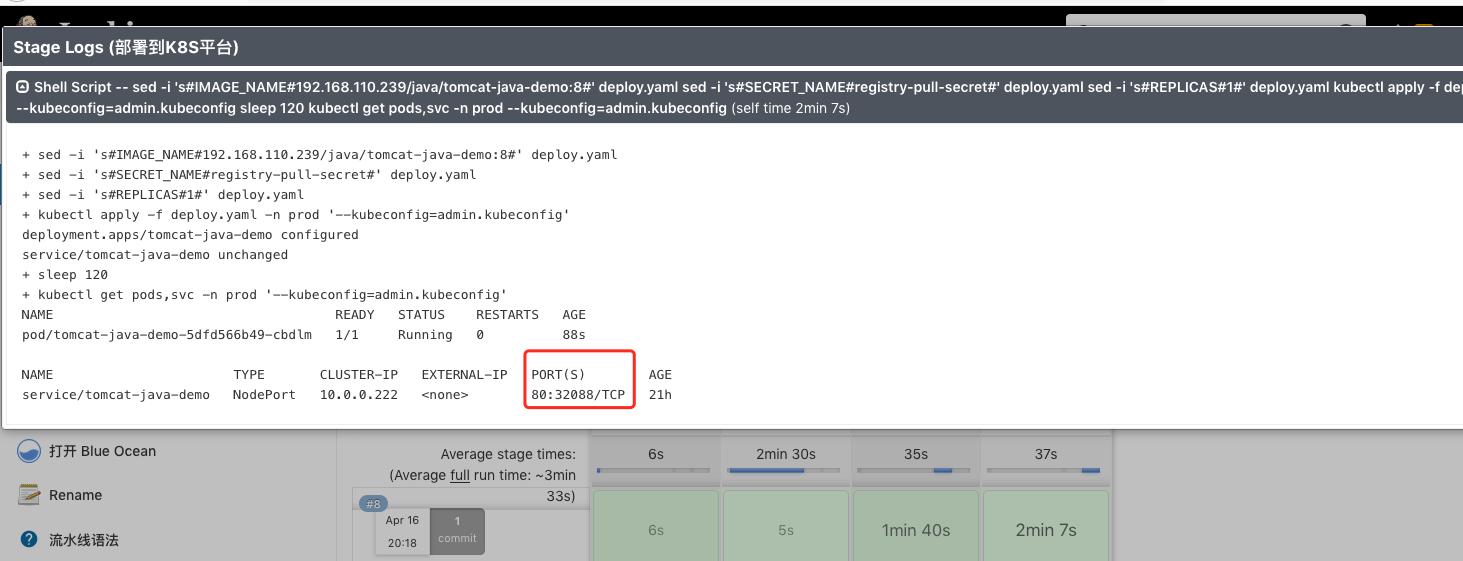Open the 2min 7s stage cell
Viewport: 1463px width, 561px height.
pos(1046,530)
